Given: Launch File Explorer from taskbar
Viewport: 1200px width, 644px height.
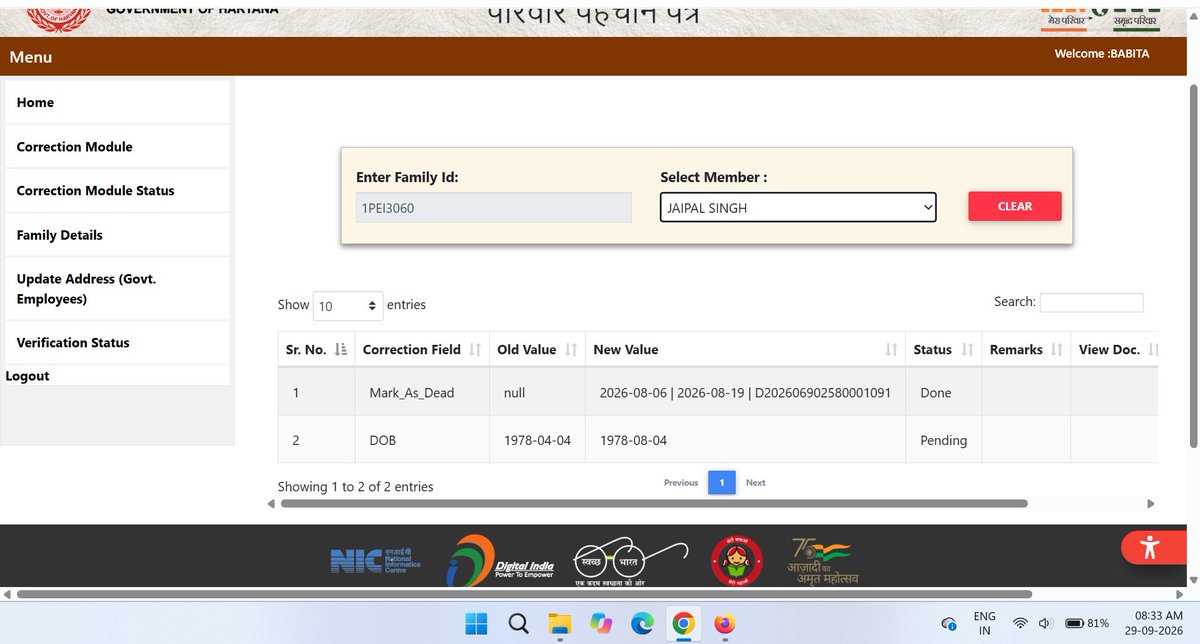Looking at the screenshot, I should pyautogui.click(x=559, y=624).
